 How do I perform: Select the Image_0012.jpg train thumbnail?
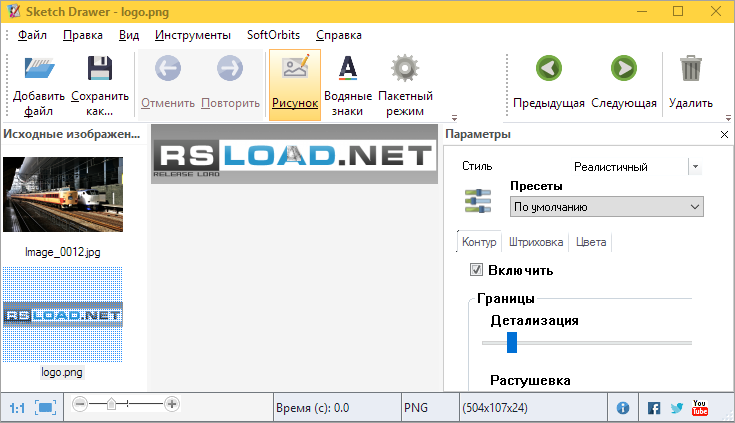[63, 194]
